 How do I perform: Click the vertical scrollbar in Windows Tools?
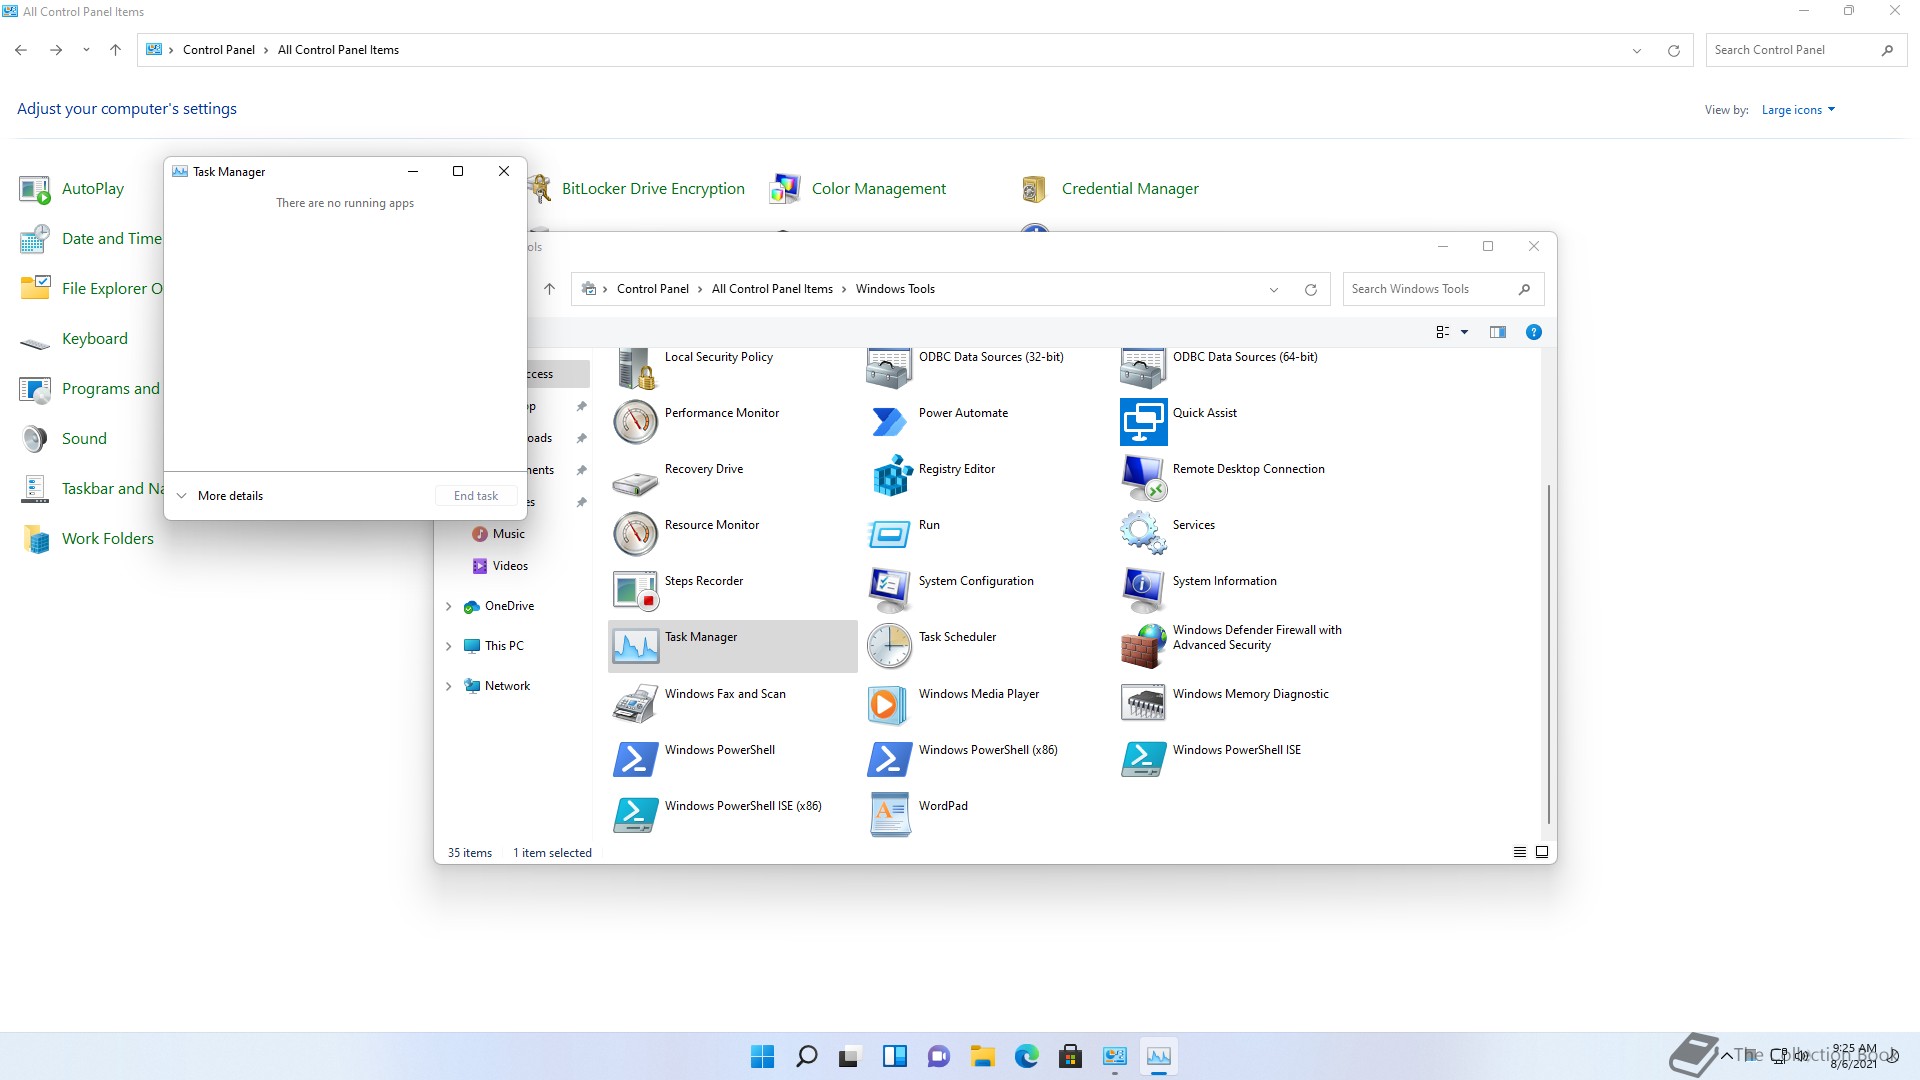coord(1549,654)
